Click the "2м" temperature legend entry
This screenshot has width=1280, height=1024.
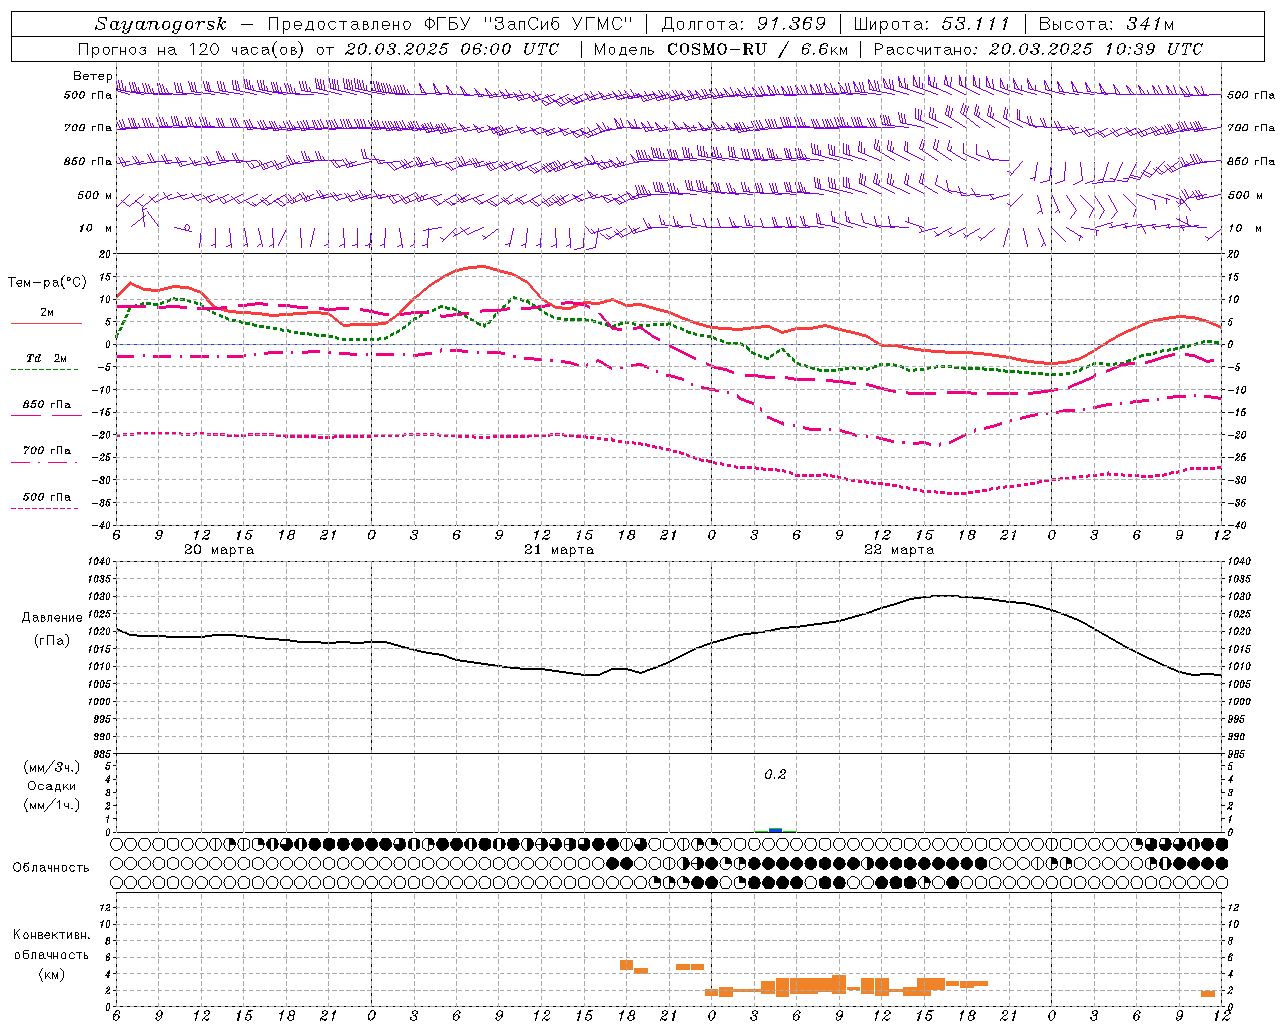point(47,313)
